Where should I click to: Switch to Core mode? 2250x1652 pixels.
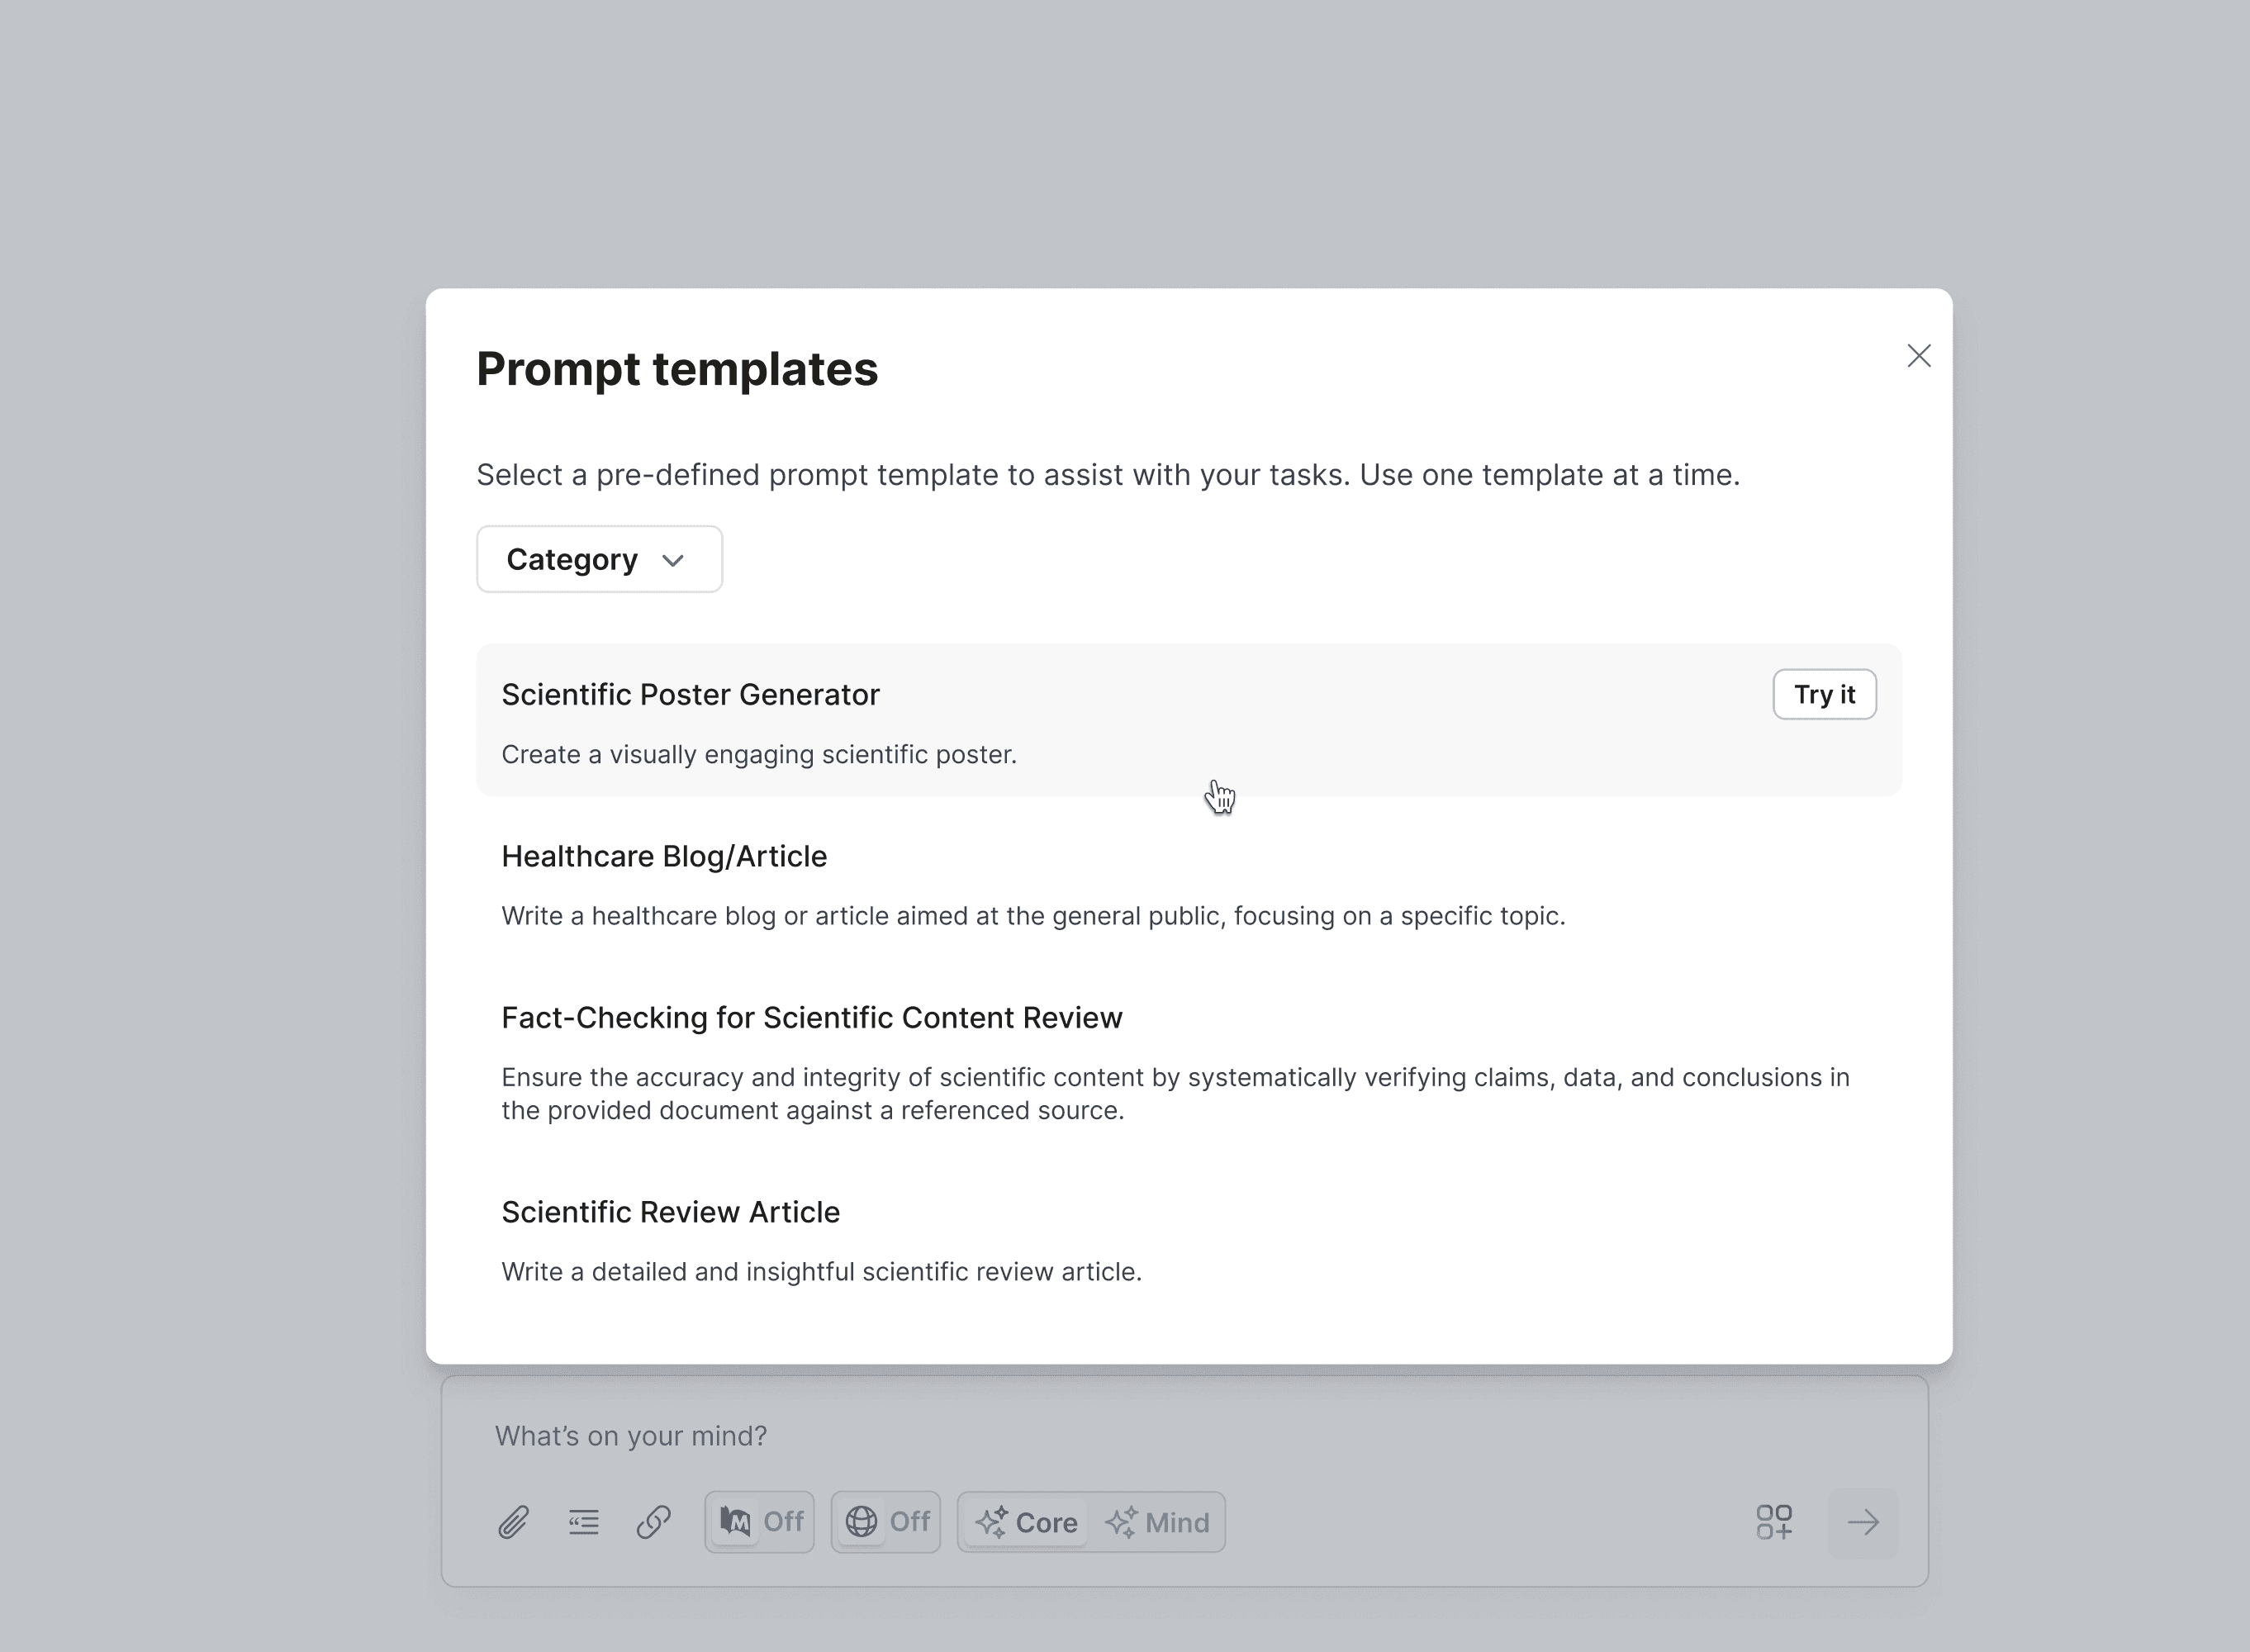(x=1027, y=1522)
